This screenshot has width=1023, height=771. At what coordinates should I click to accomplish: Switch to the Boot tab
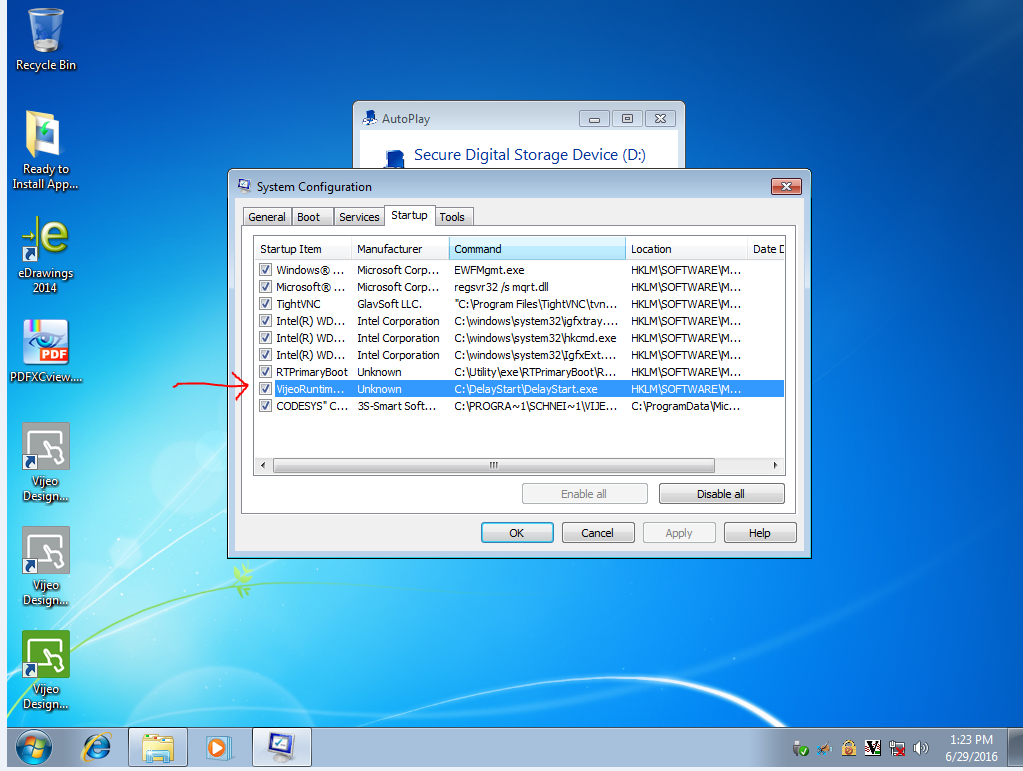click(309, 217)
